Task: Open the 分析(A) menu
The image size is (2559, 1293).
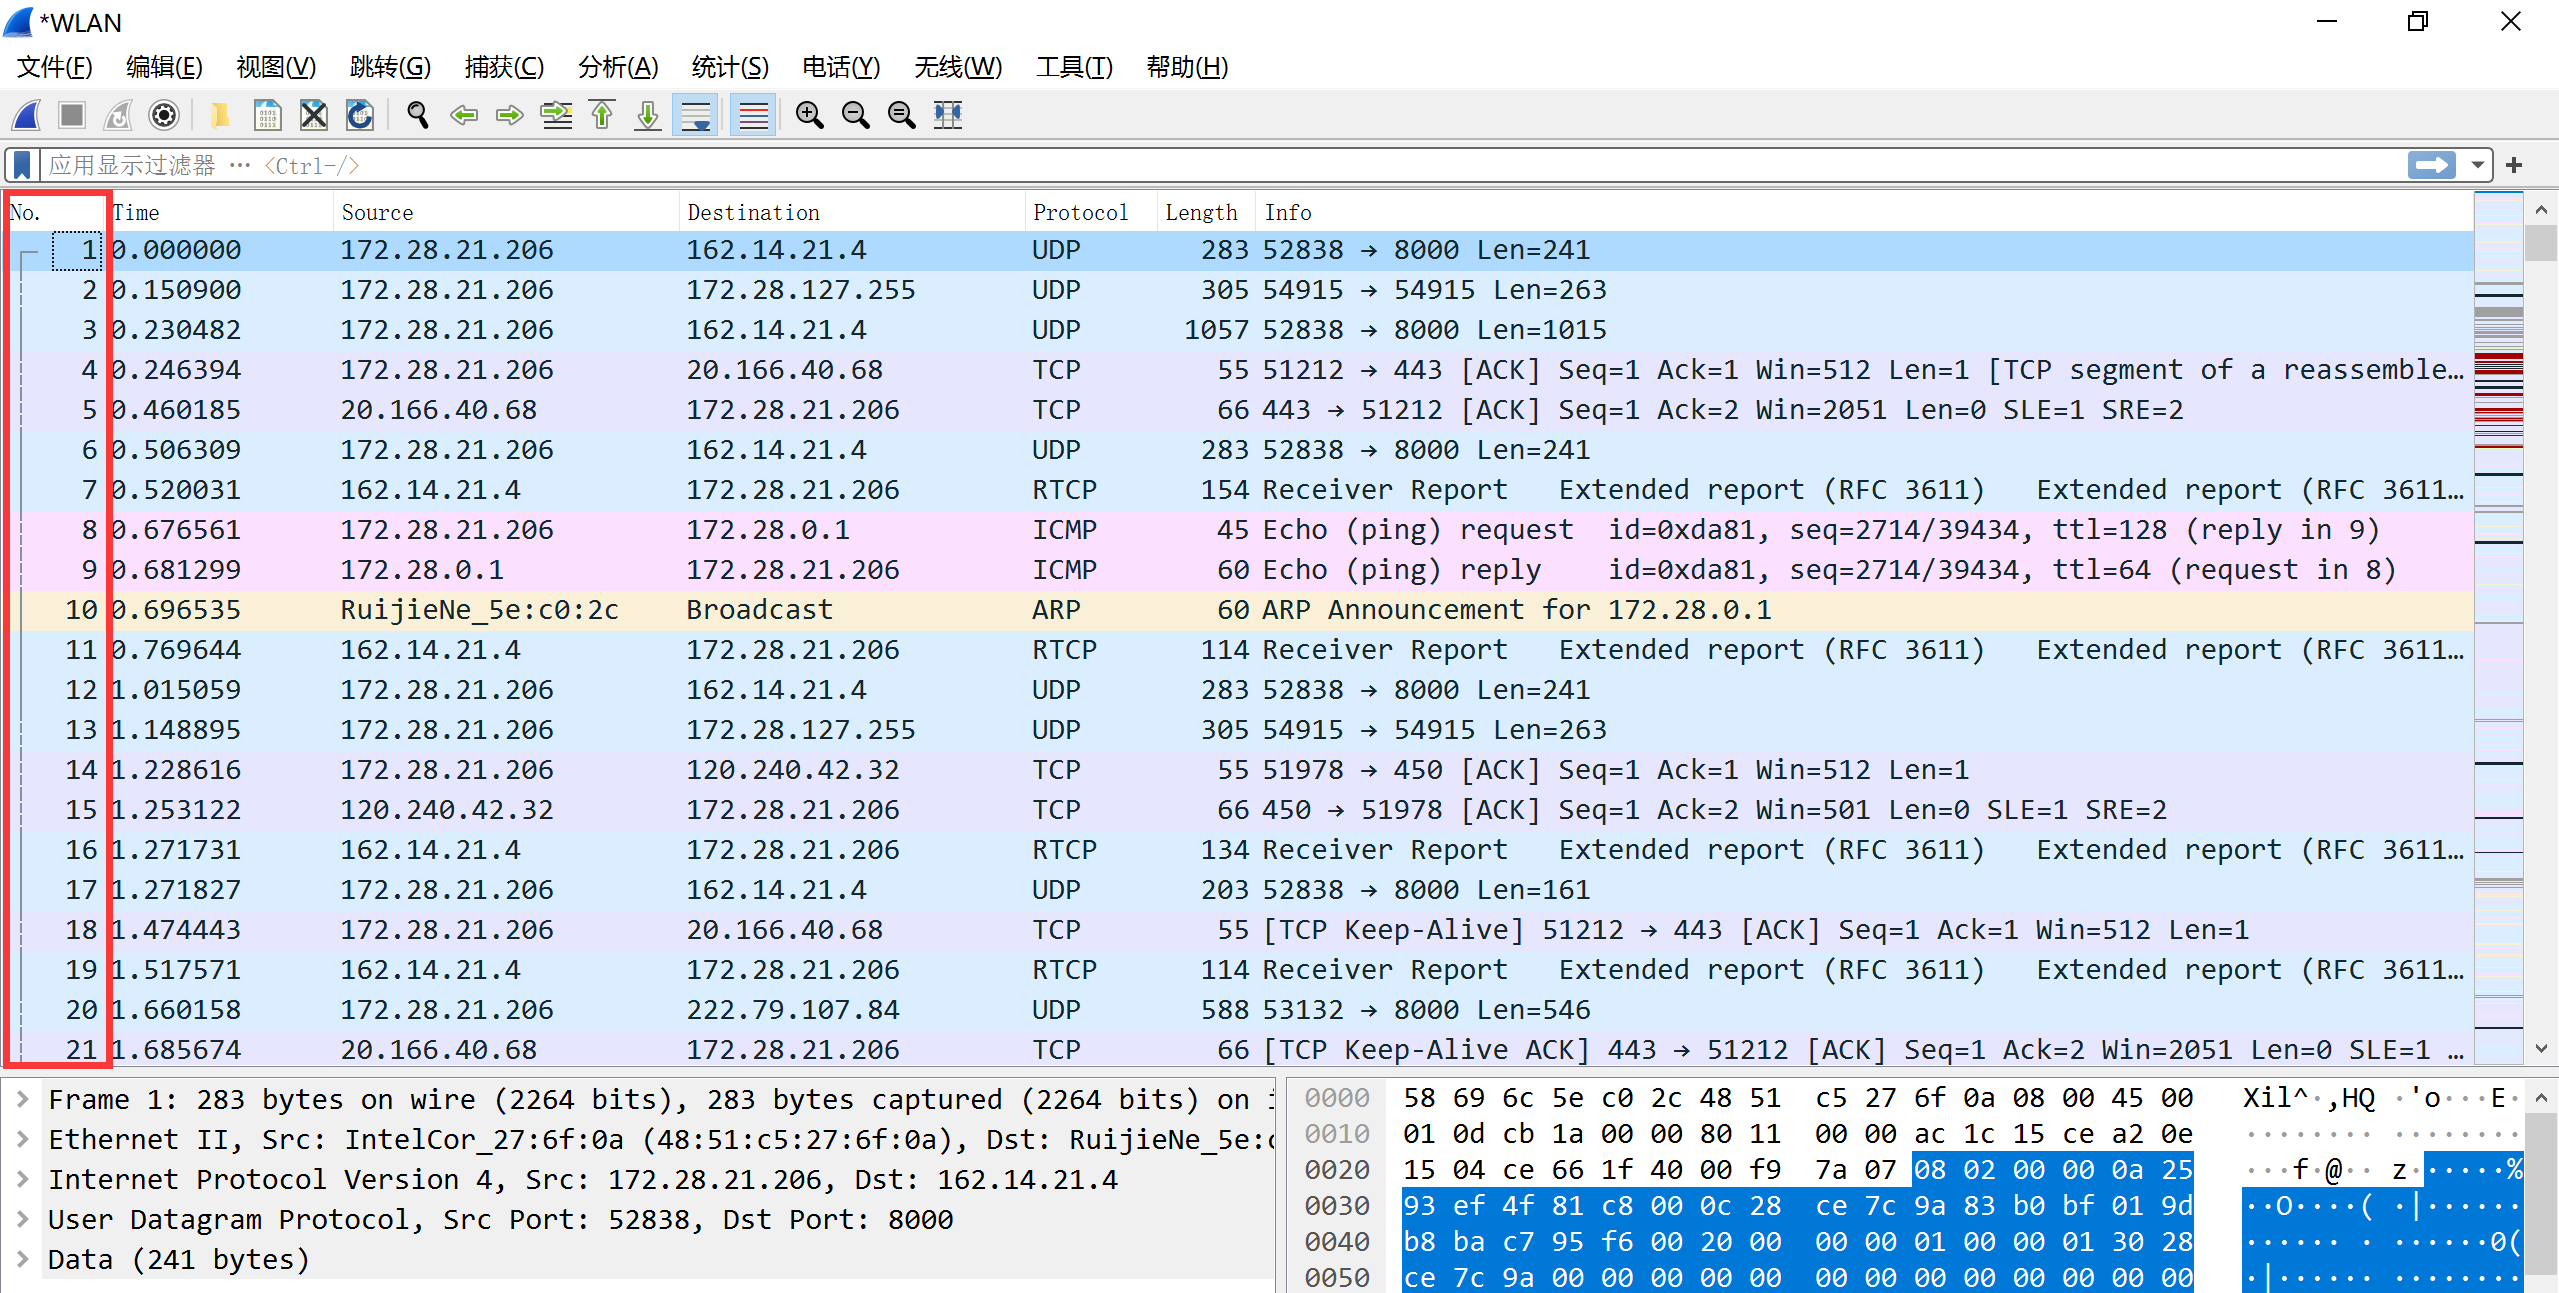Action: click(617, 67)
